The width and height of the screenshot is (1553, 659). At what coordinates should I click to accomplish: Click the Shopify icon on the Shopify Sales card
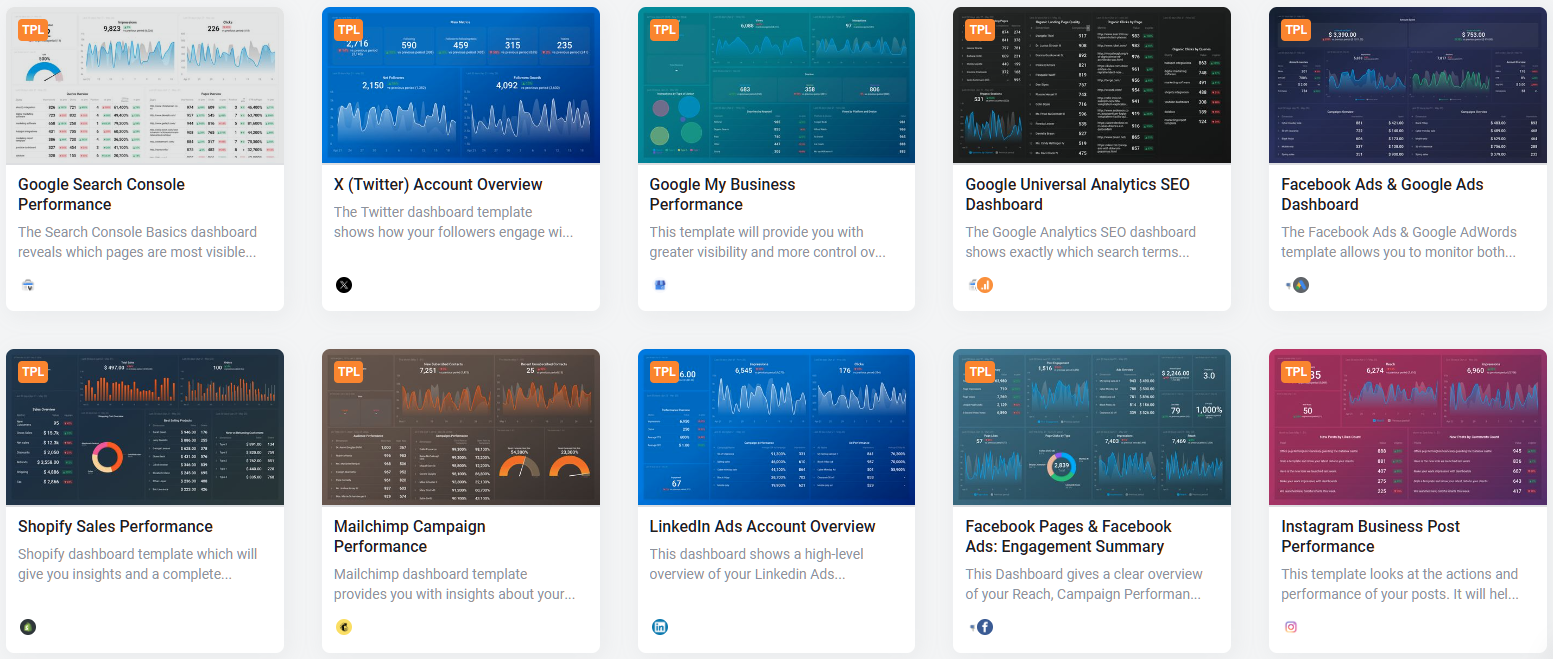[28, 627]
